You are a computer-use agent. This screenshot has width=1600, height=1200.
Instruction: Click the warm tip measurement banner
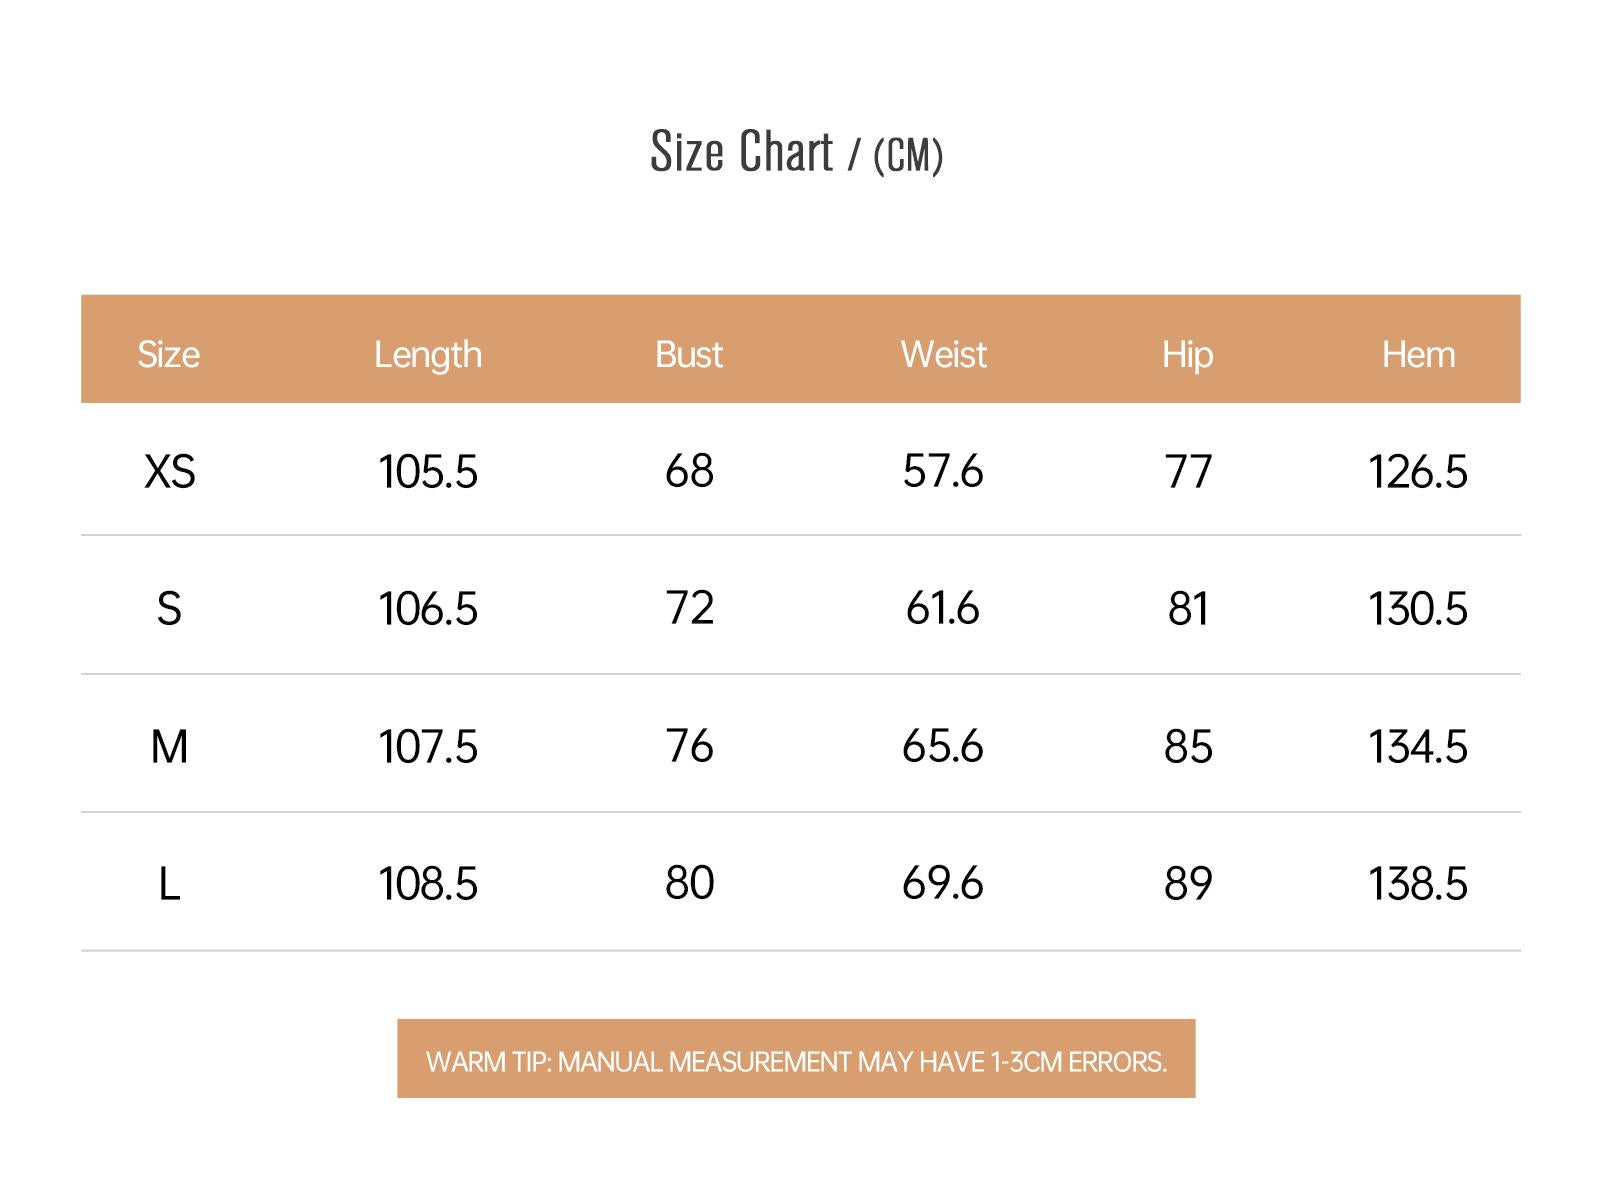tap(796, 1059)
